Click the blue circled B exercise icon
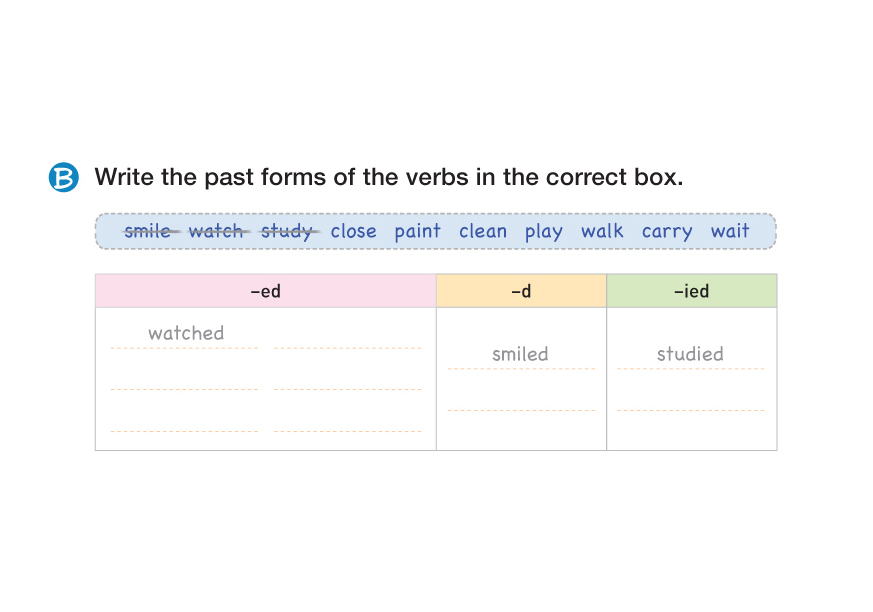 coord(63,177)
